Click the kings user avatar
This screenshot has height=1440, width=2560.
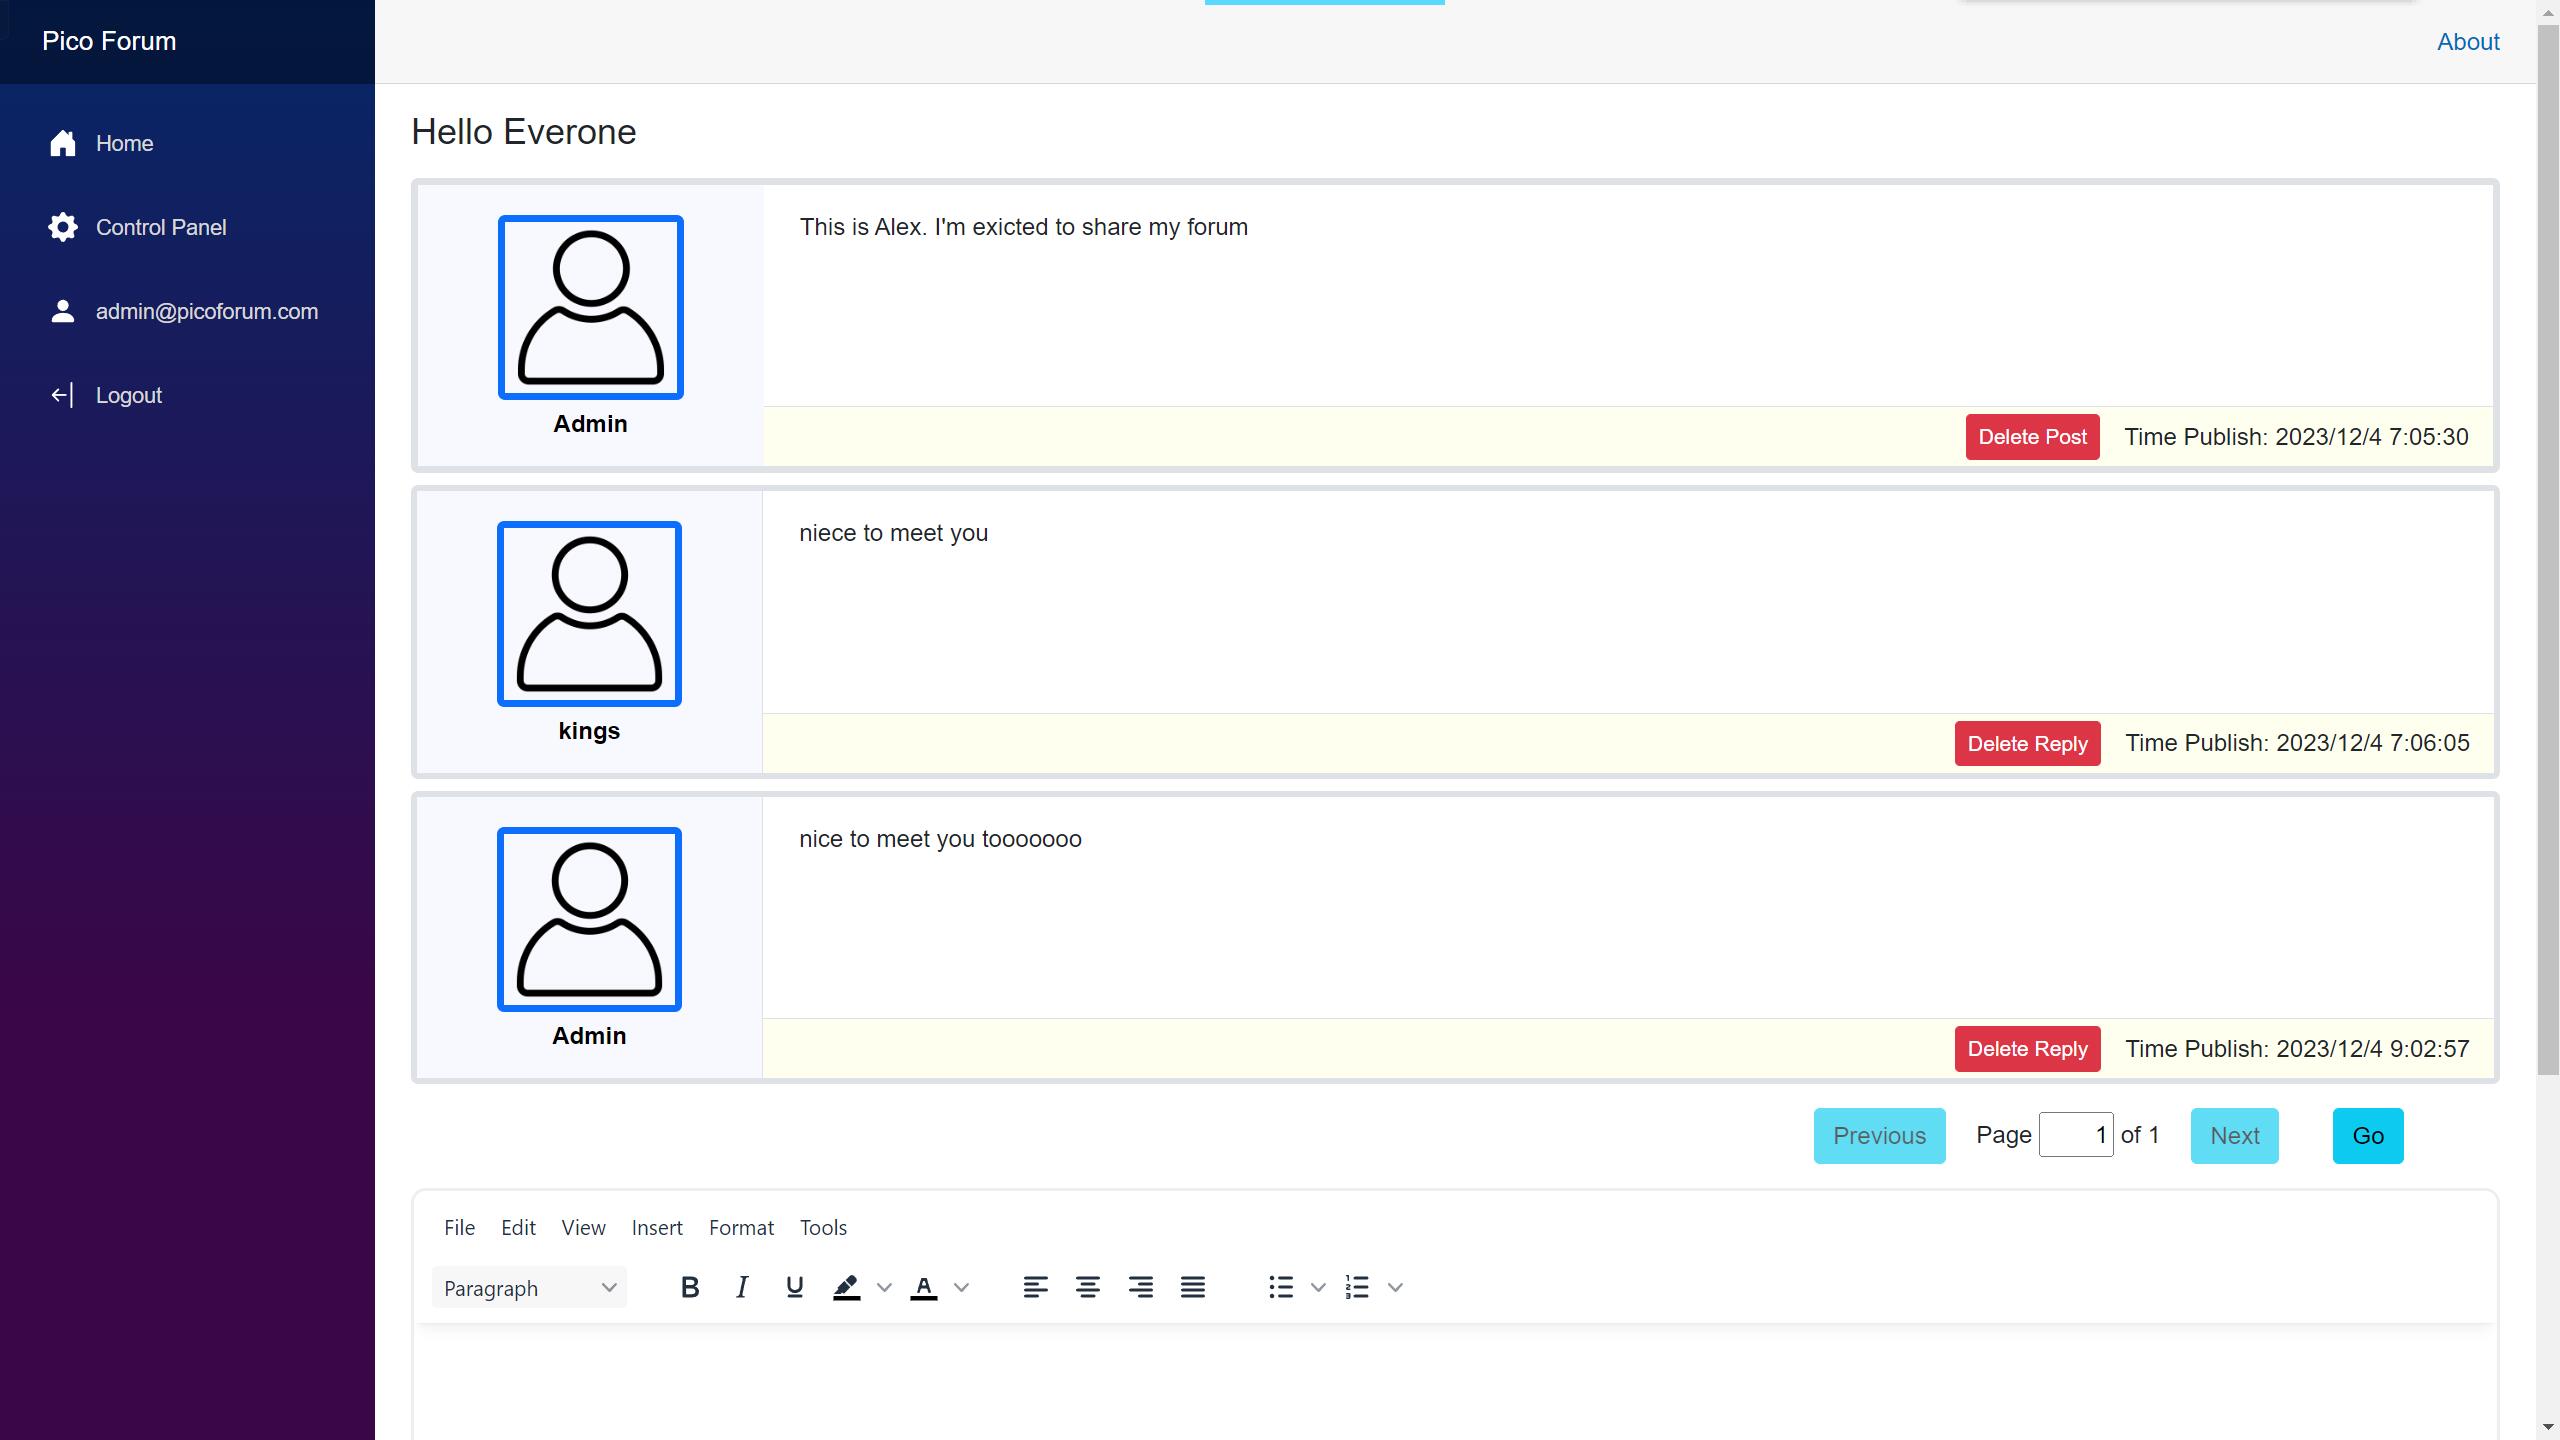coord(589,613)
